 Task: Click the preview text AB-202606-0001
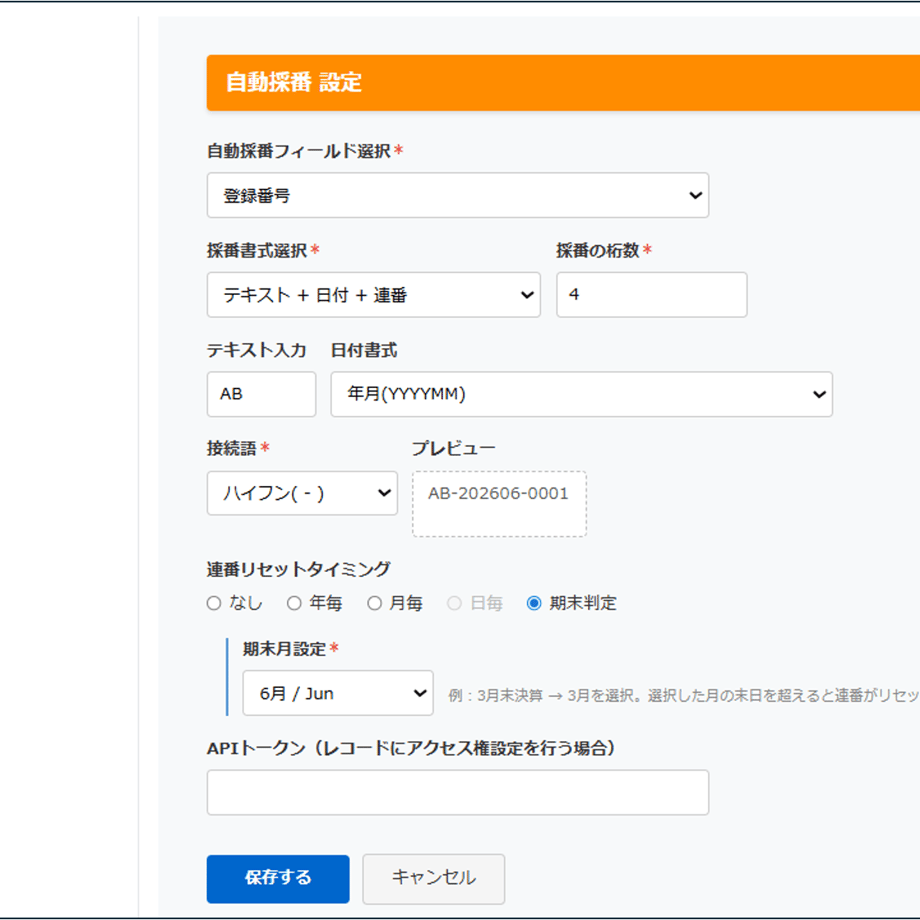(x=498, y=493)
